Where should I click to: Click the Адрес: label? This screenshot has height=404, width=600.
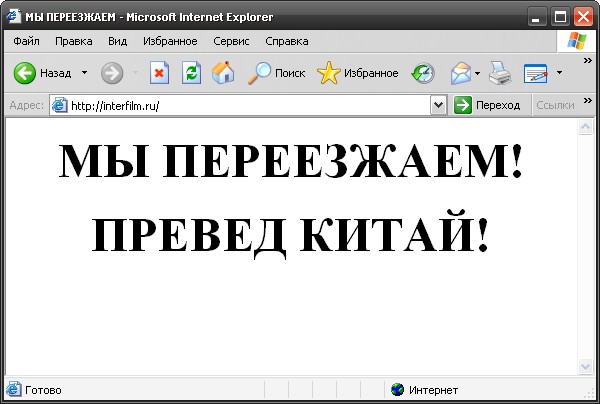(26, 105)
